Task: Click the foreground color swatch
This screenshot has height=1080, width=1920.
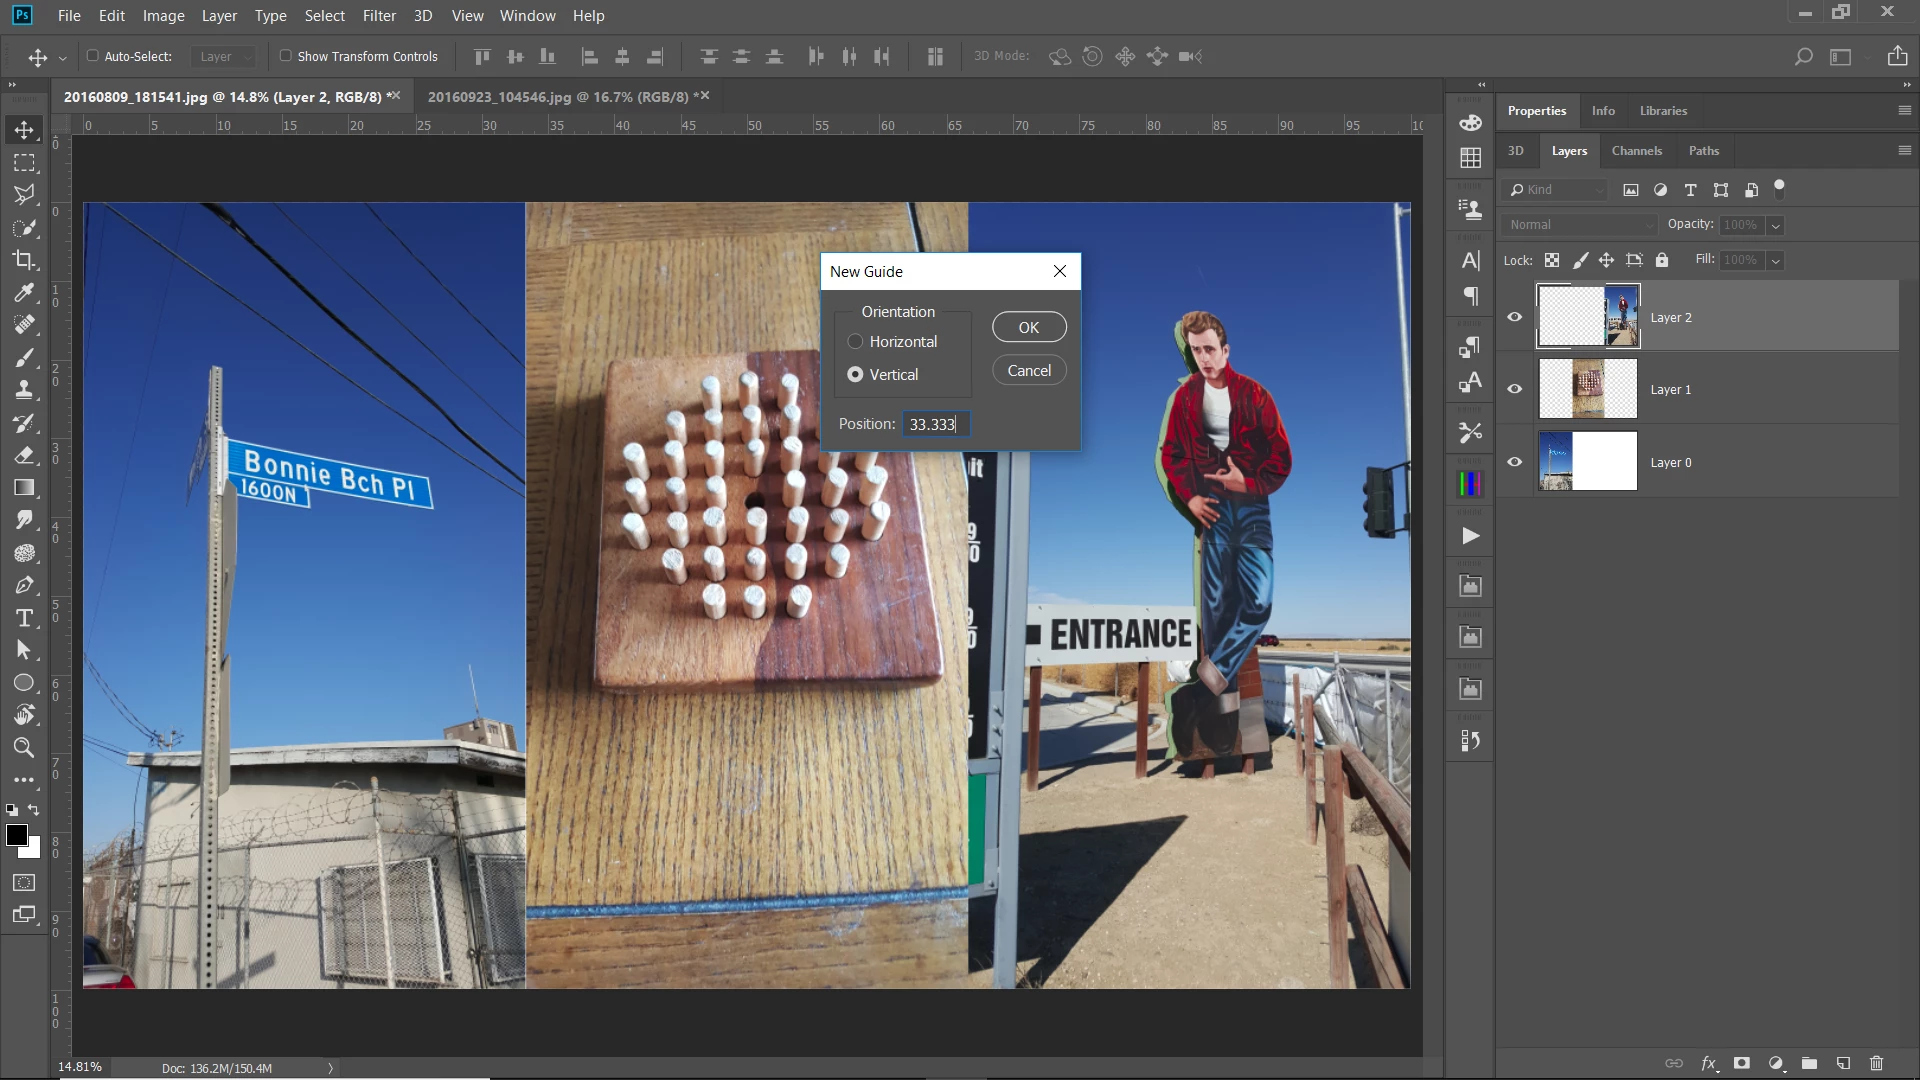Action: tap(16, 836)
